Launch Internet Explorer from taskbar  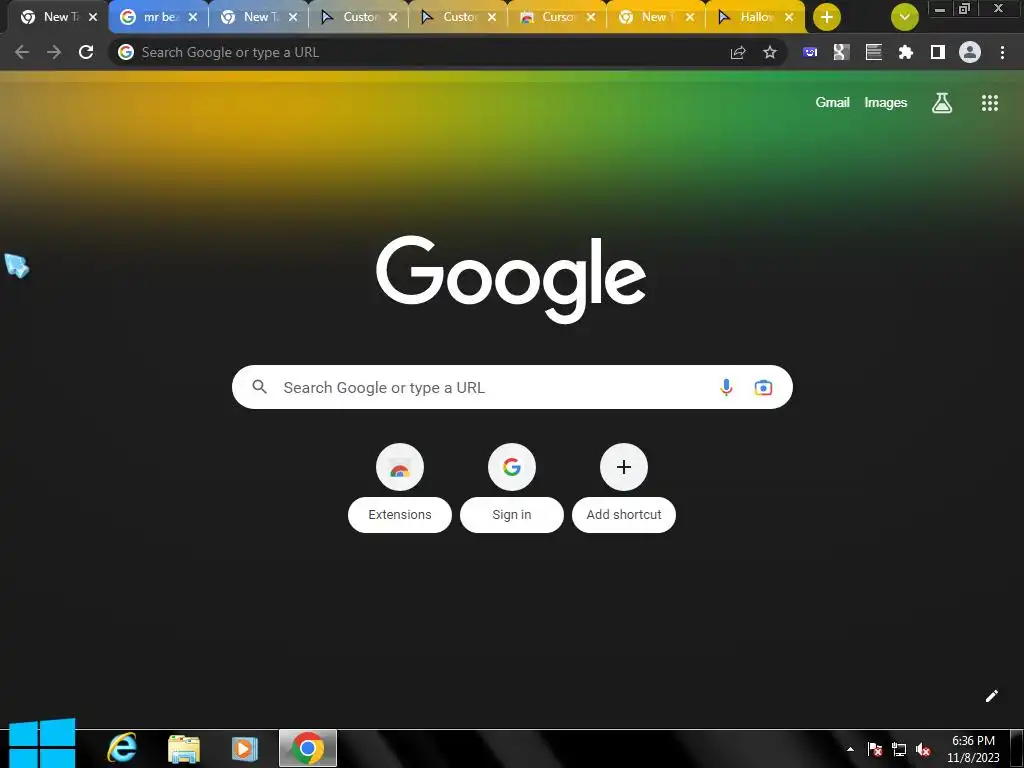tap(122, 748)
